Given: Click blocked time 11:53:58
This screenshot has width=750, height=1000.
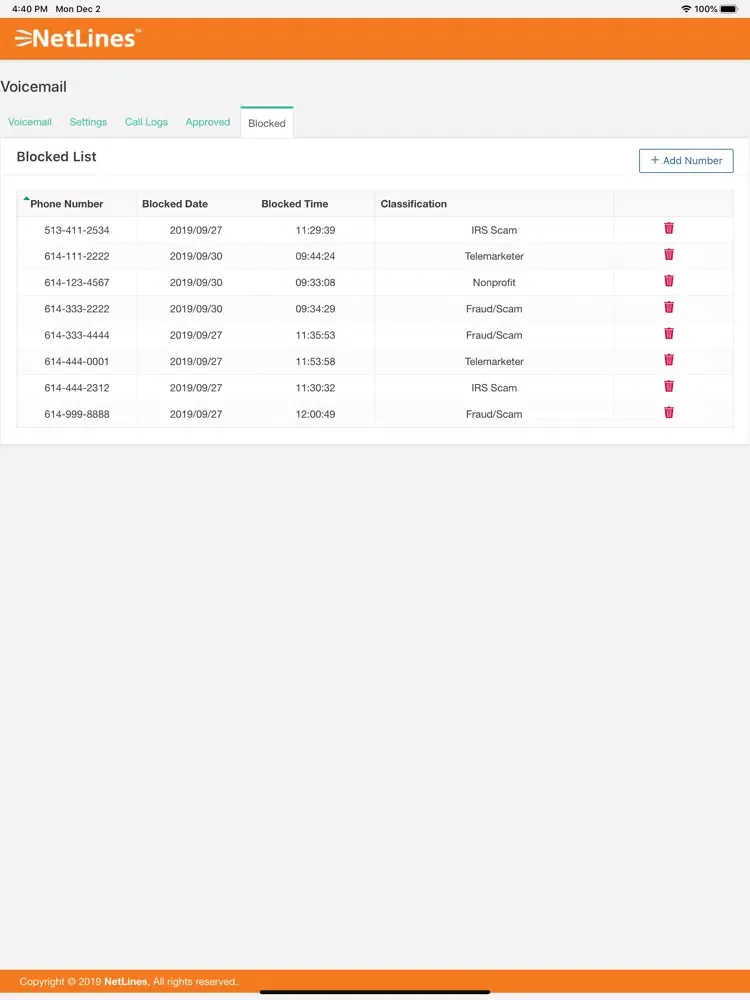Looking at the screenshot, I should (315, 362).
